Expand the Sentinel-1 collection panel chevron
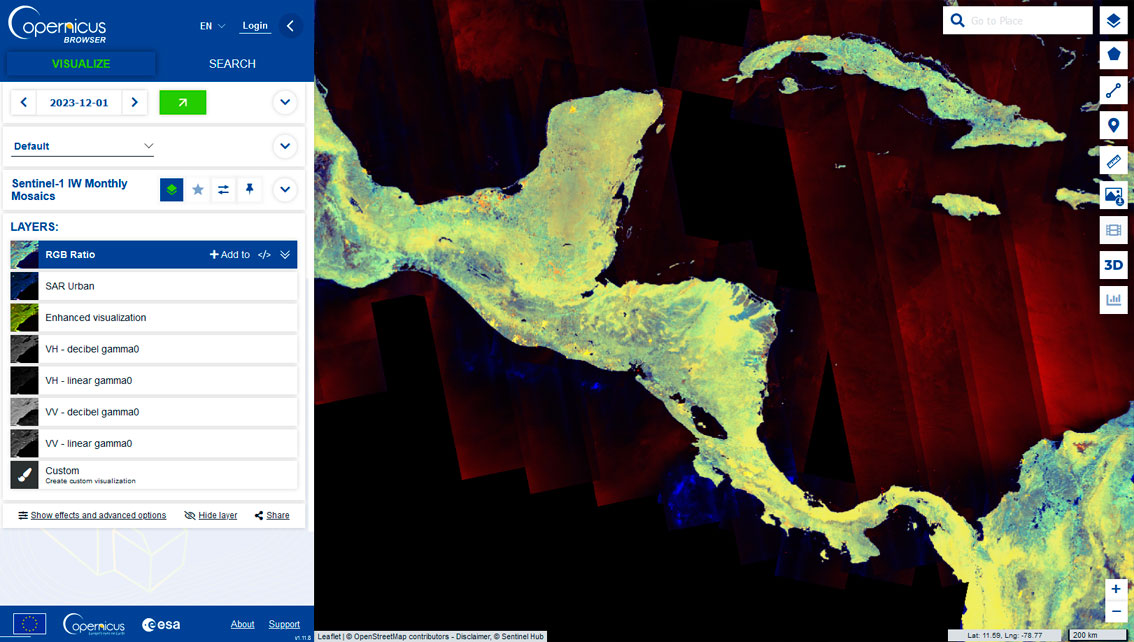This screenshot has width=1134, height=642. 285,189
